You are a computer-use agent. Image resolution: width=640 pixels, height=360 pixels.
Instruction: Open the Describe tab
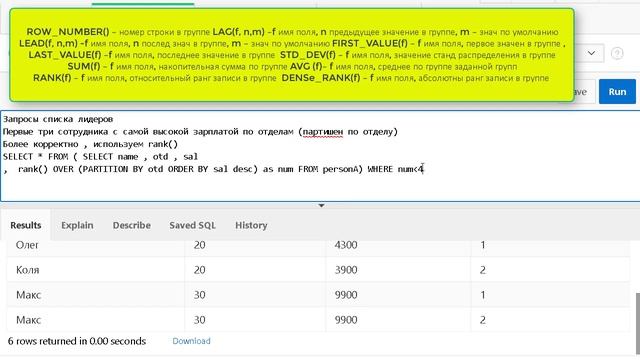(x=131, y=225)
